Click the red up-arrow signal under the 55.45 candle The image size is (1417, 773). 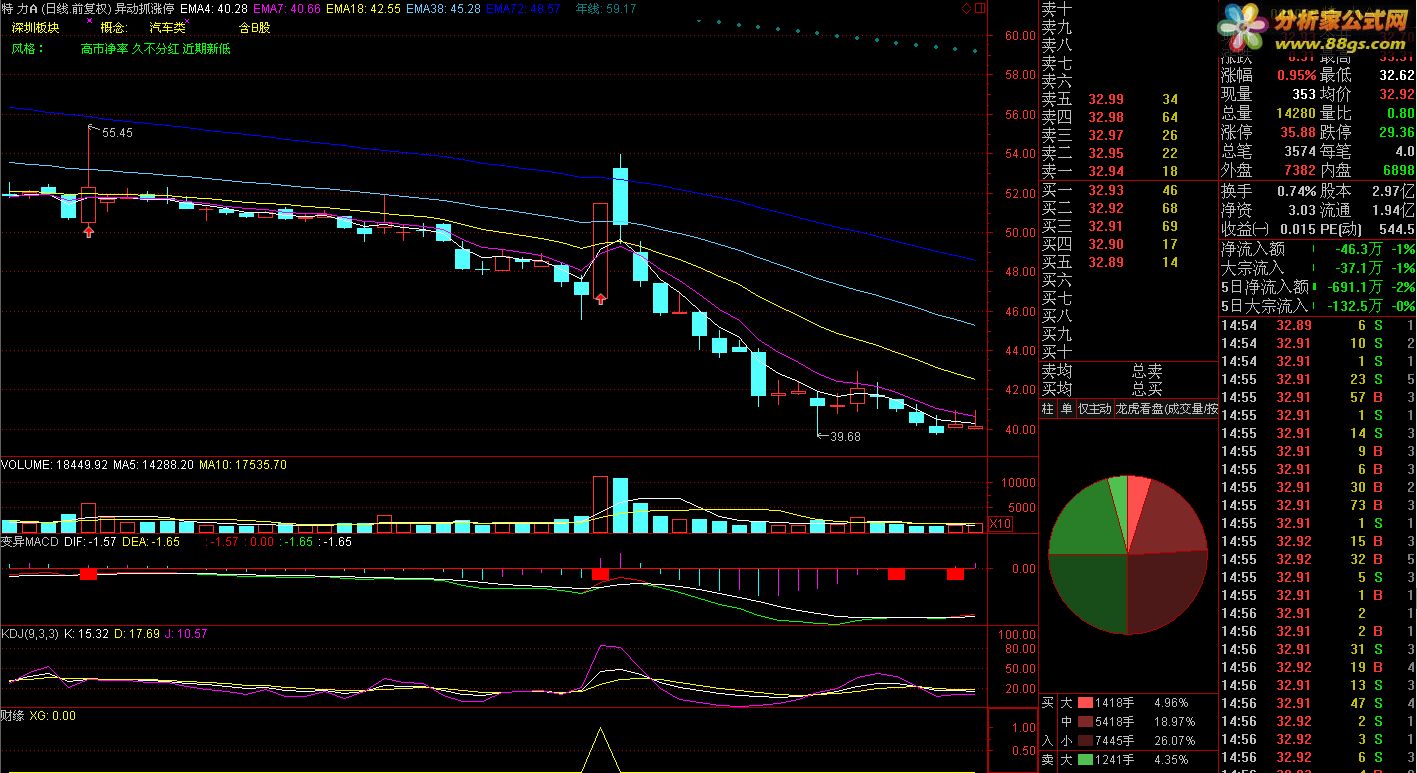click(88, 231)
